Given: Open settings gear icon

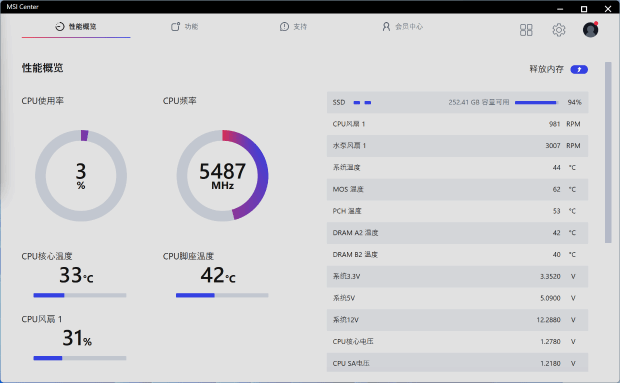Looking at the screenshot, I should pos(559,30).
